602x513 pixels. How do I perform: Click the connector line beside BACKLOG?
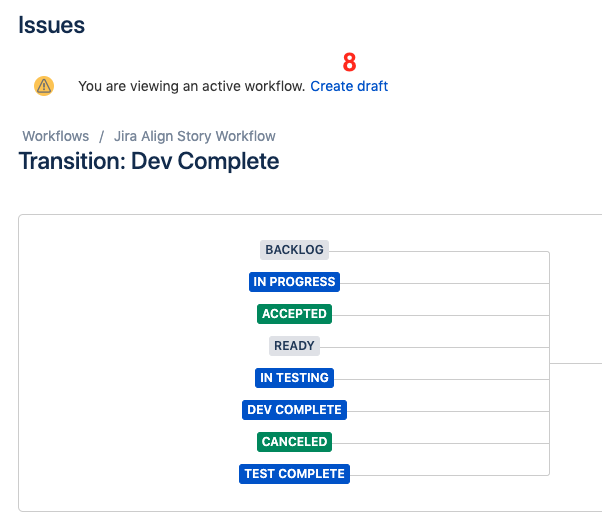[439, 252]
